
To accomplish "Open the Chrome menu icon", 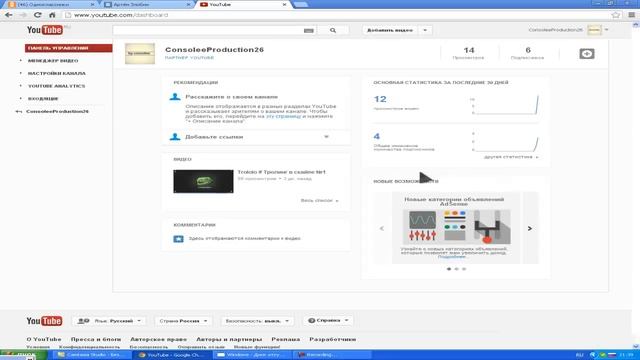I will 632,15.
